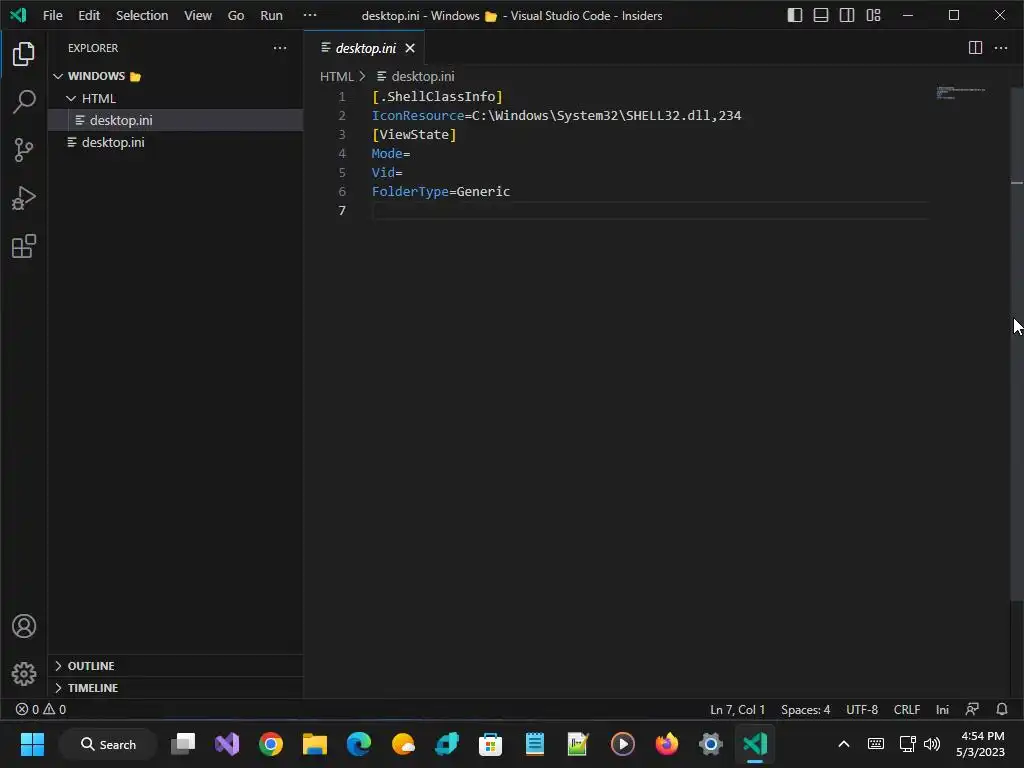Expand the OUTLINE section
This screenshot has width=1024, height=768.
pos(175,665)
